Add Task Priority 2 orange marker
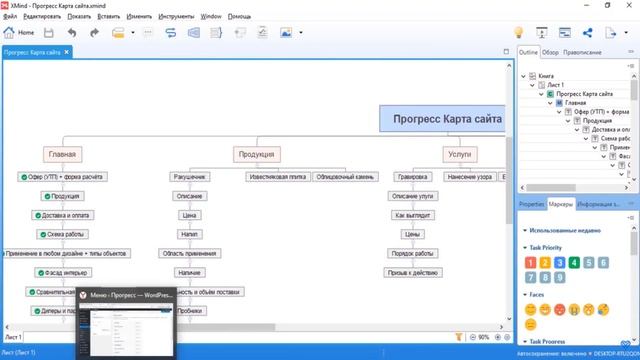 (545, 262)
